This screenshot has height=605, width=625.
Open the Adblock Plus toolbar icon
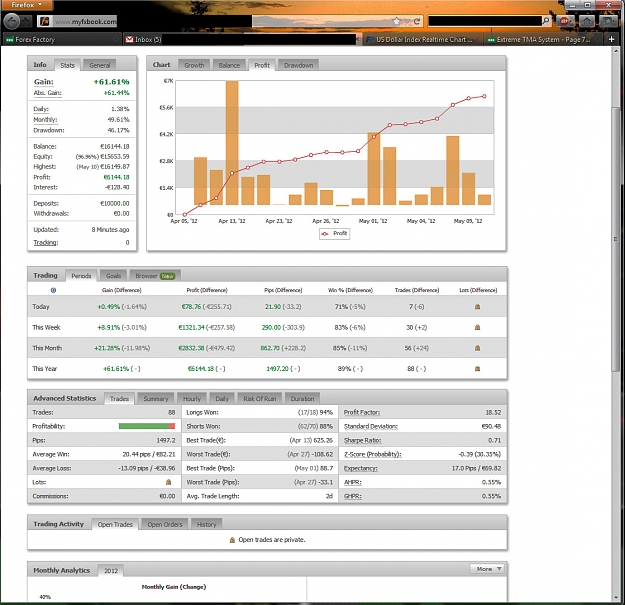565,21
